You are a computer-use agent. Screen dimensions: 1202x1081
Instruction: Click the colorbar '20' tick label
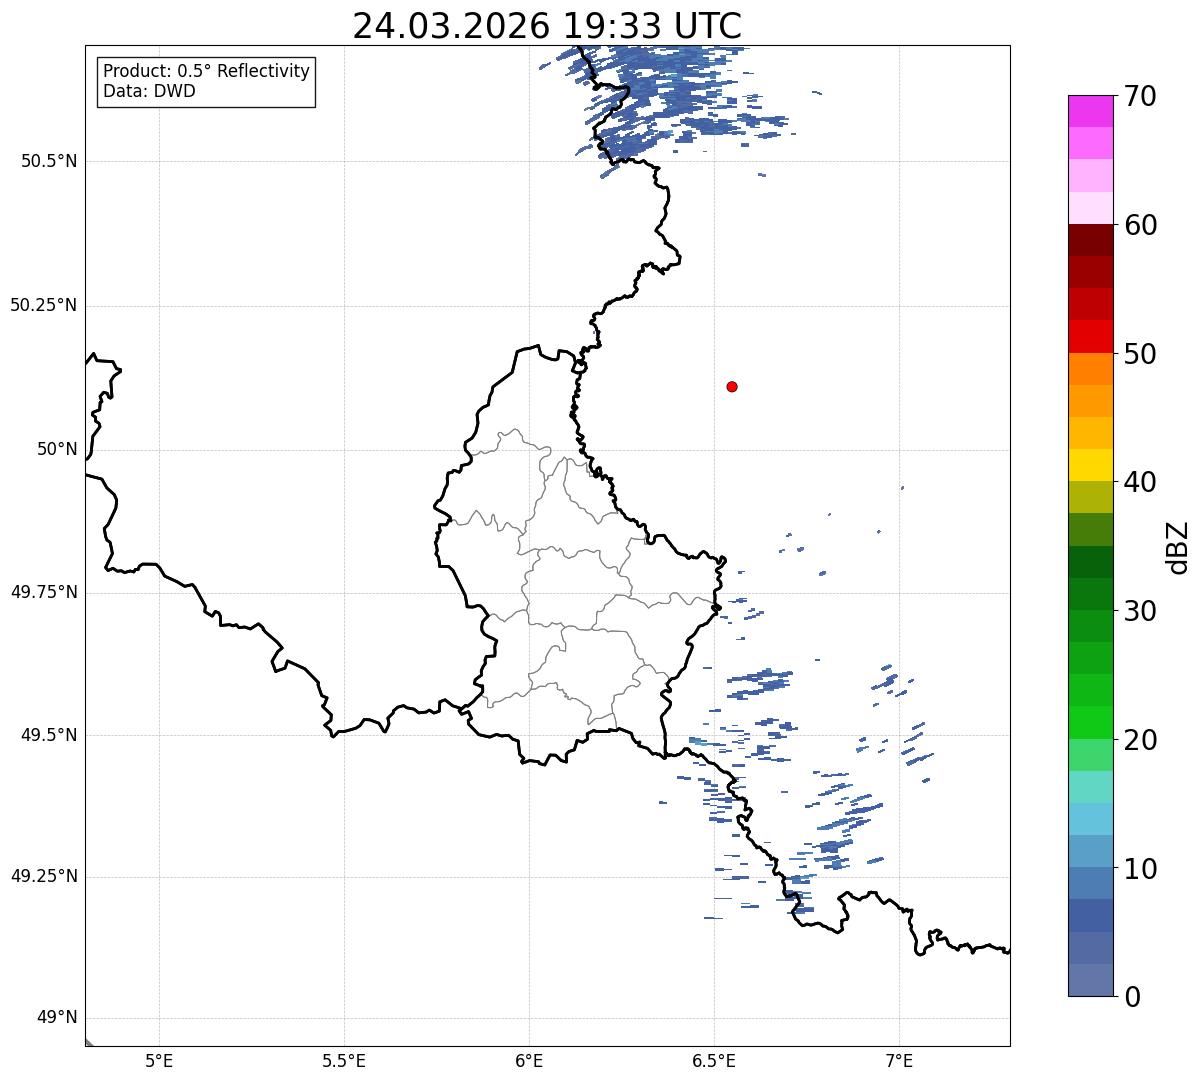click(x=1140, y=740)
